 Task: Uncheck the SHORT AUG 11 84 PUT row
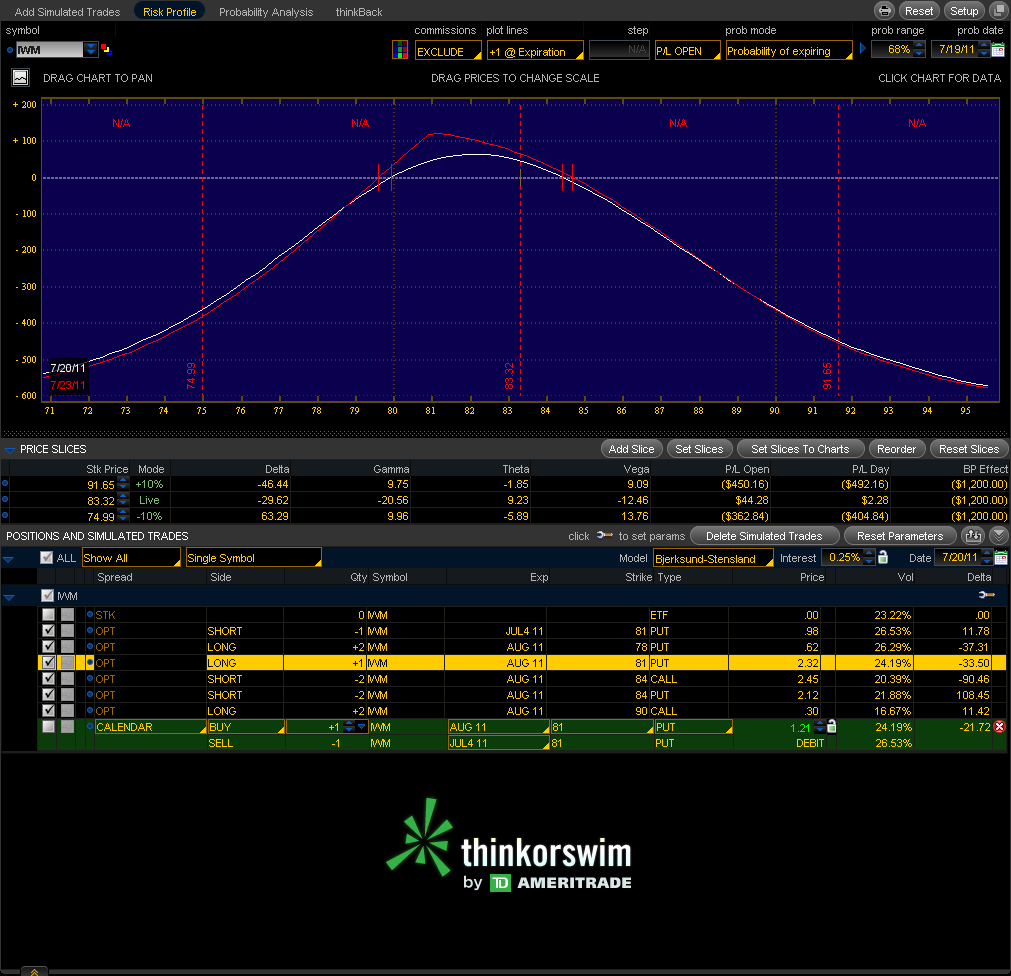tap(48, 694)
